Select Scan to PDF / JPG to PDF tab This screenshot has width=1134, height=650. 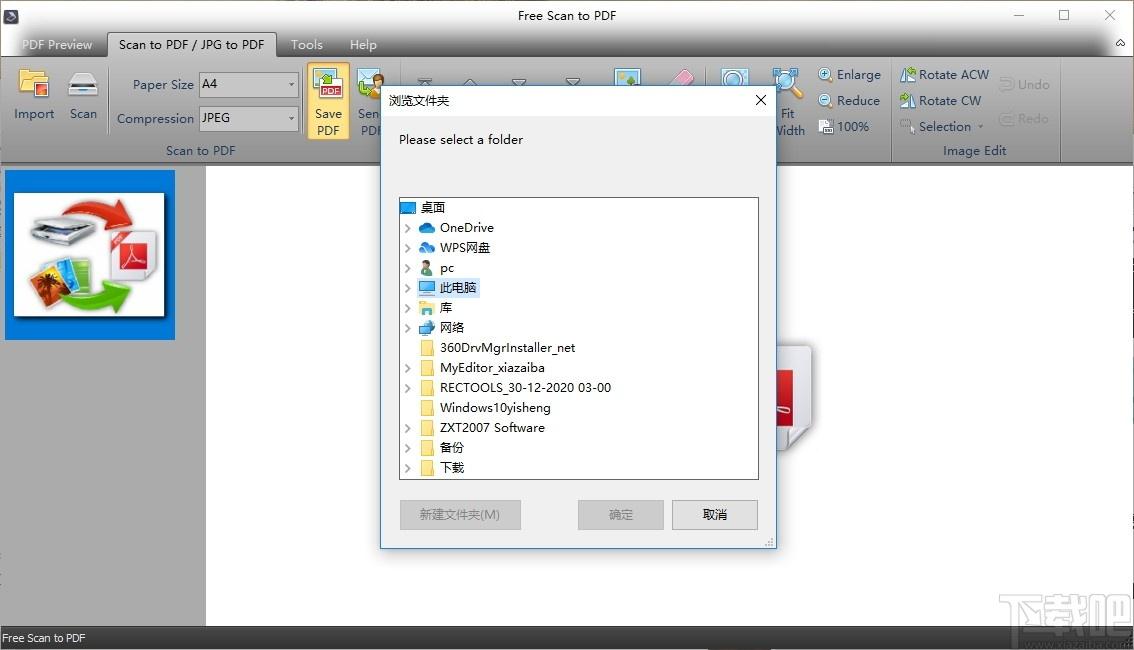pyautogui.click(x=192, y=45)
